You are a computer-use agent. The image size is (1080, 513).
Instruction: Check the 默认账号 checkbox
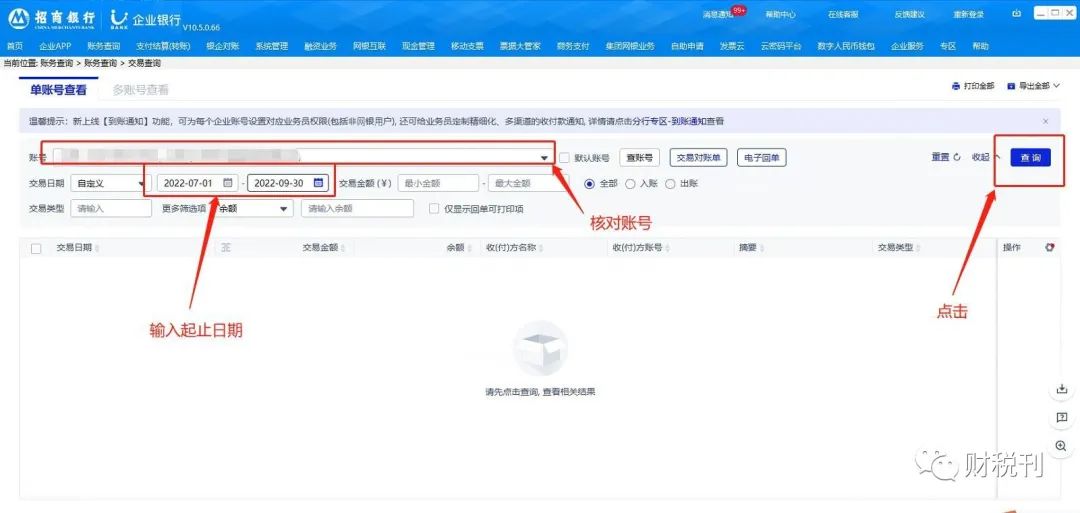[564, 158]
